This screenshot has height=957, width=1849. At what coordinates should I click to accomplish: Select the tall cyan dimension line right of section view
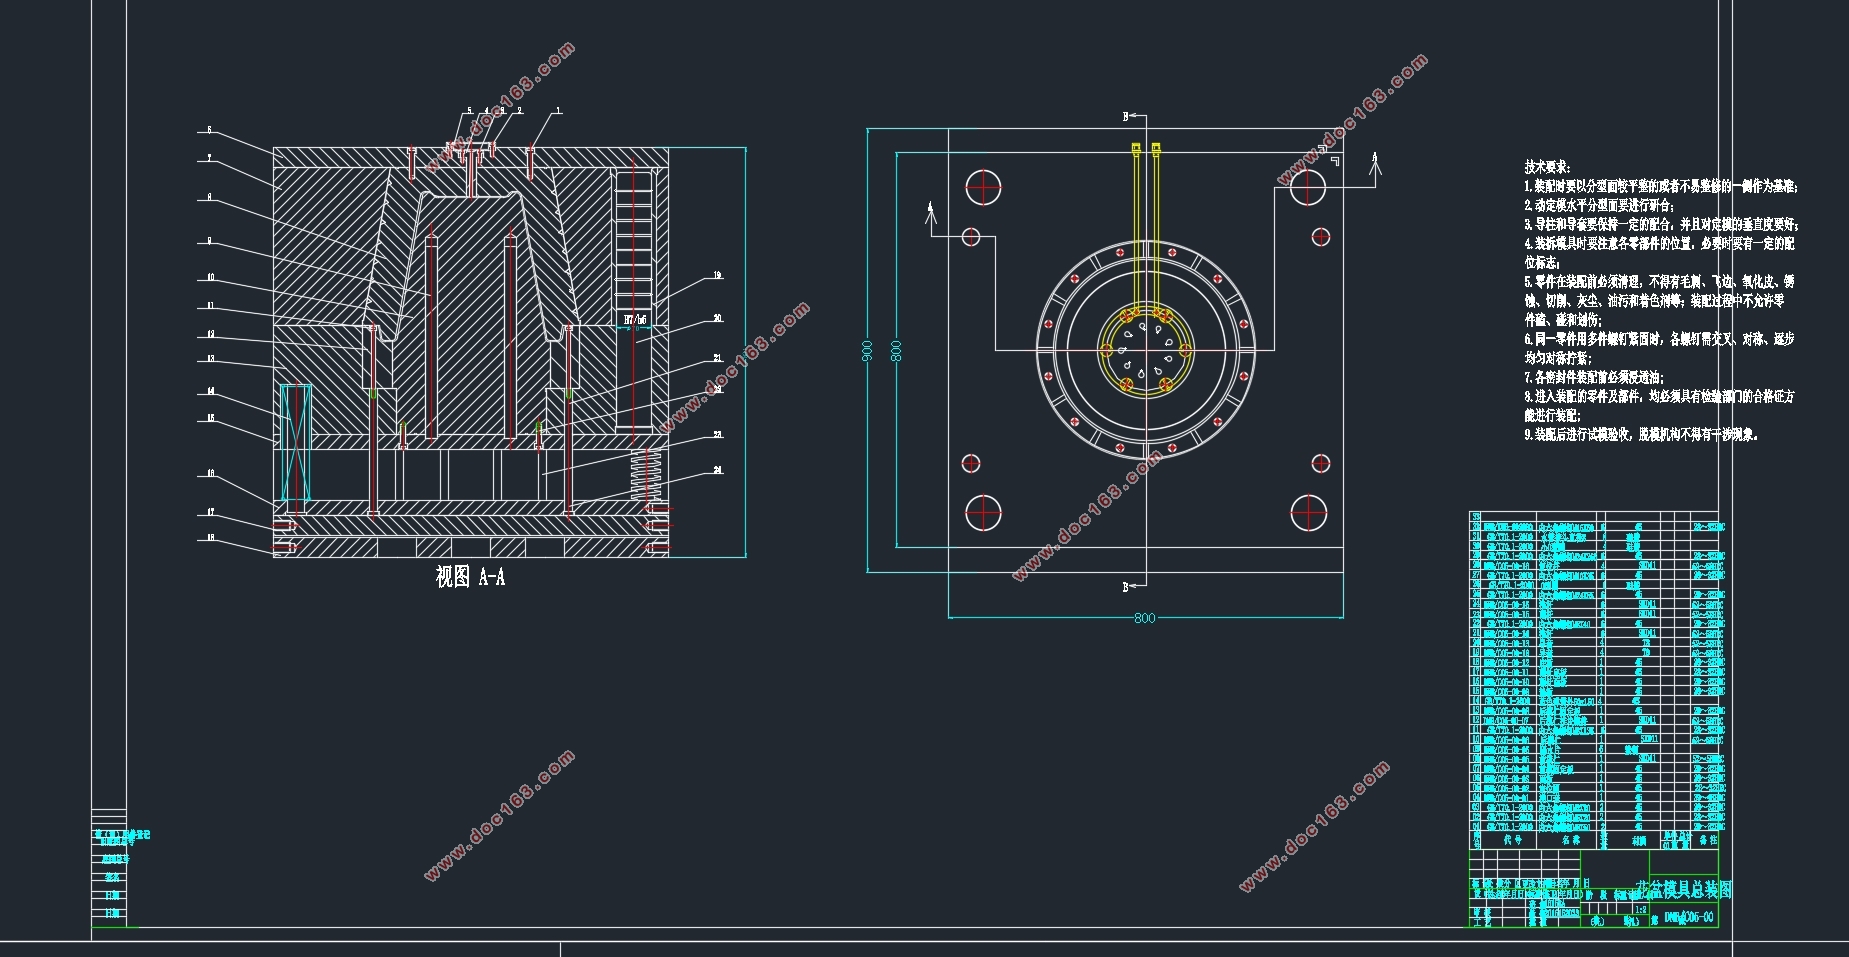click(746, 352)
